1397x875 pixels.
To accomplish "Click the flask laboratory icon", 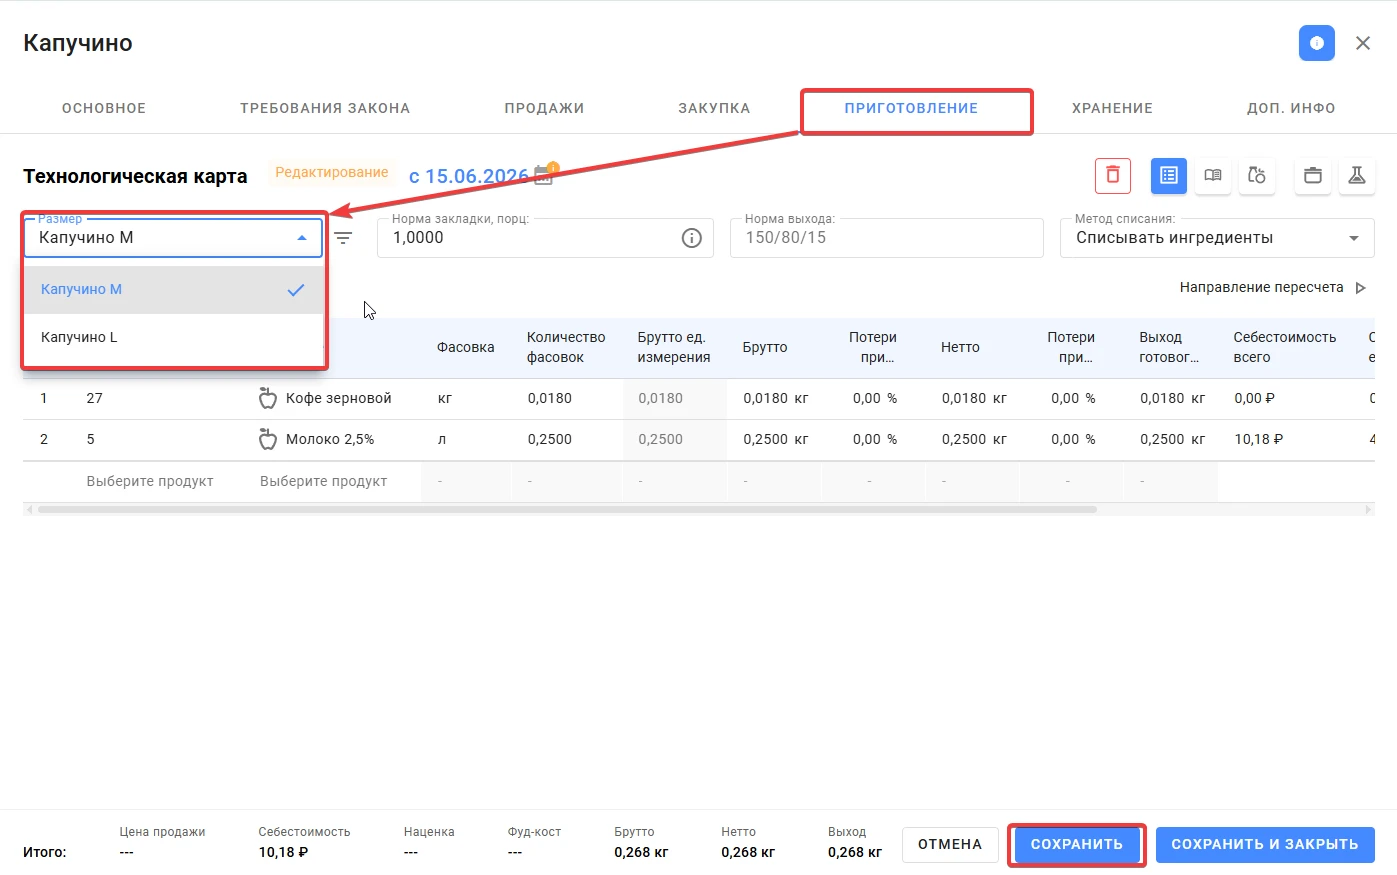I will [1357, 176].
